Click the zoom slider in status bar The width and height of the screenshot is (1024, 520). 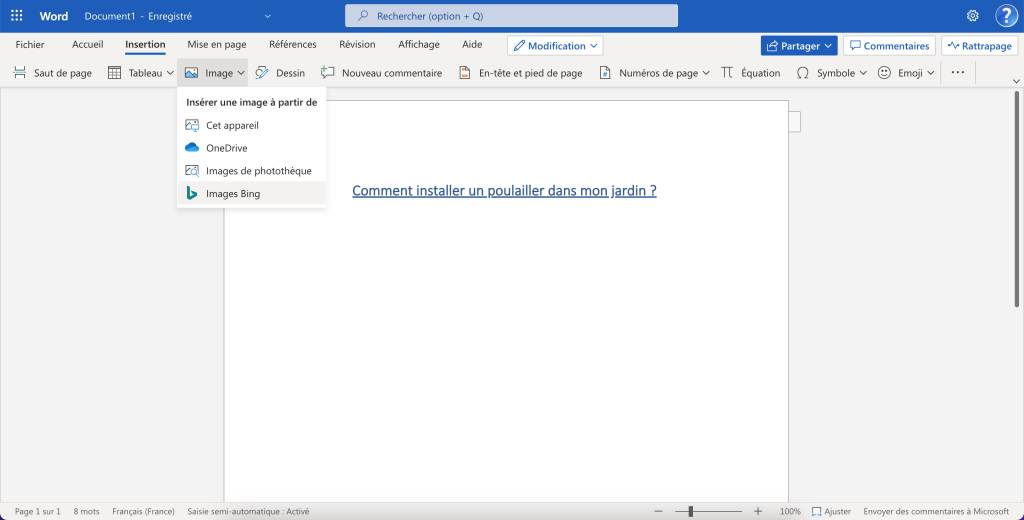point(690,511)
